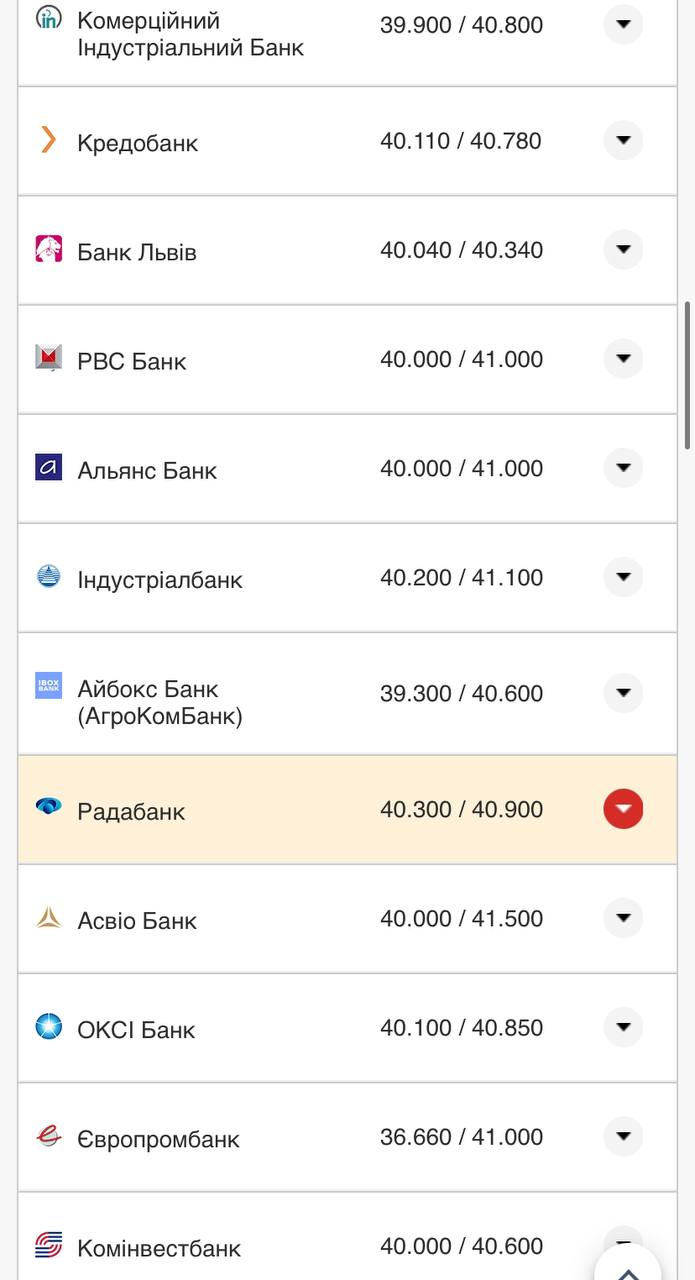
Task: Expand the Кредобанк rate details
Action: pyautogui.click(x=623, y=140)
